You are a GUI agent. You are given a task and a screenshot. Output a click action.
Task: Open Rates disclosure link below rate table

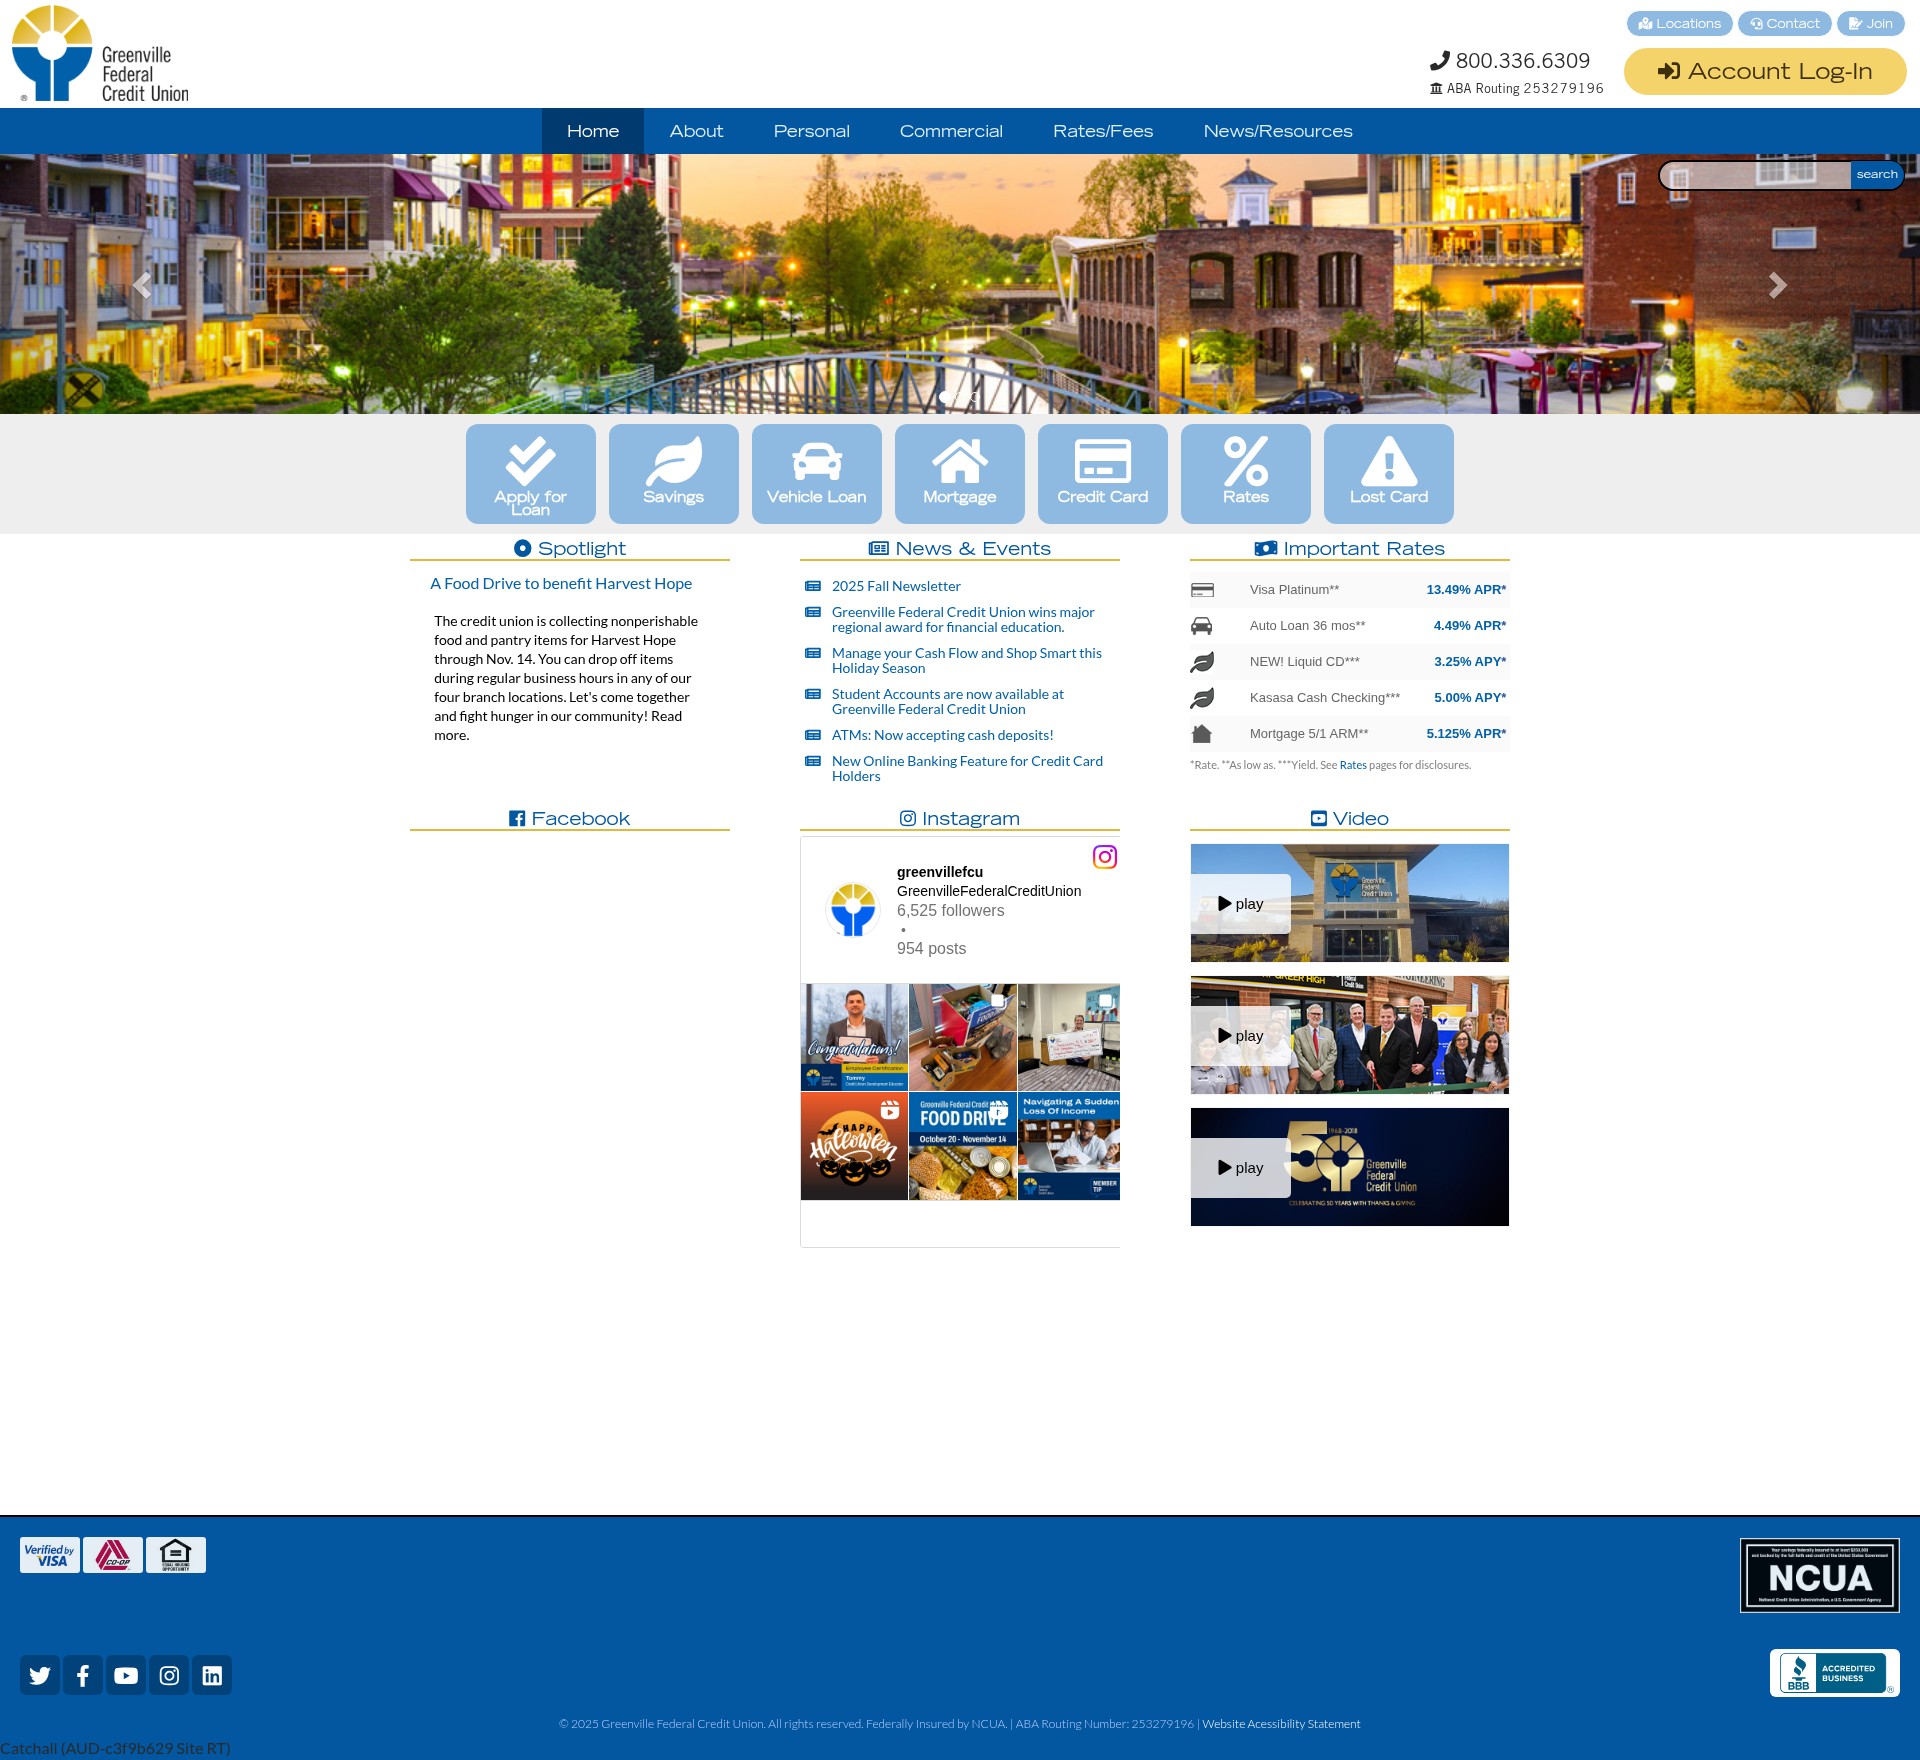1353,765
